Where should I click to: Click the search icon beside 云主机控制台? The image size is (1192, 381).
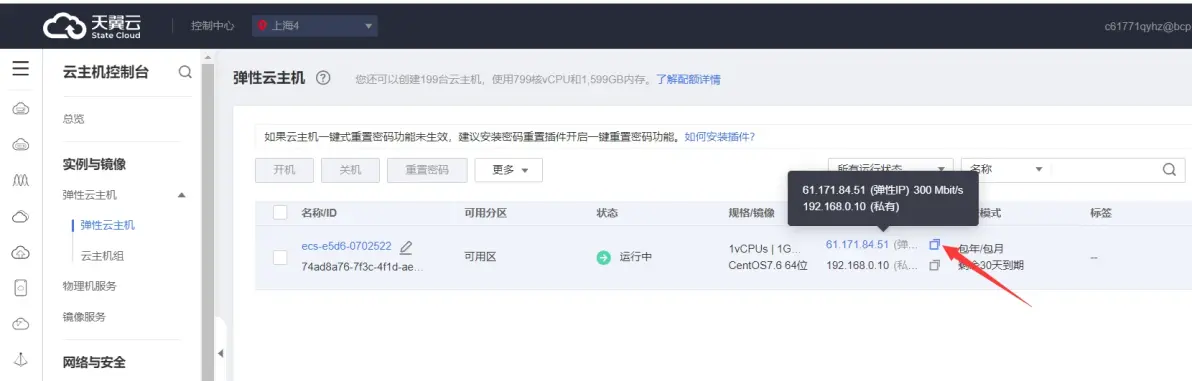point(185,72)
